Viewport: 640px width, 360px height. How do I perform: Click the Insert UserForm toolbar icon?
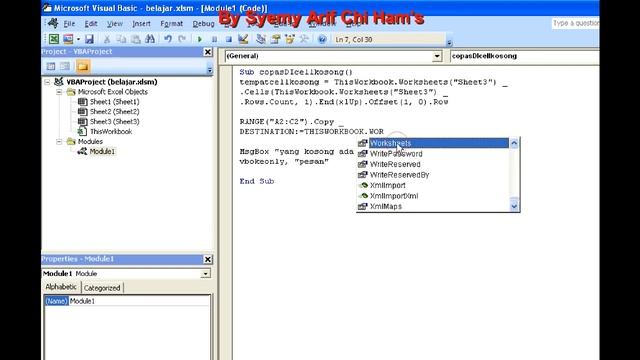point(68,39)
